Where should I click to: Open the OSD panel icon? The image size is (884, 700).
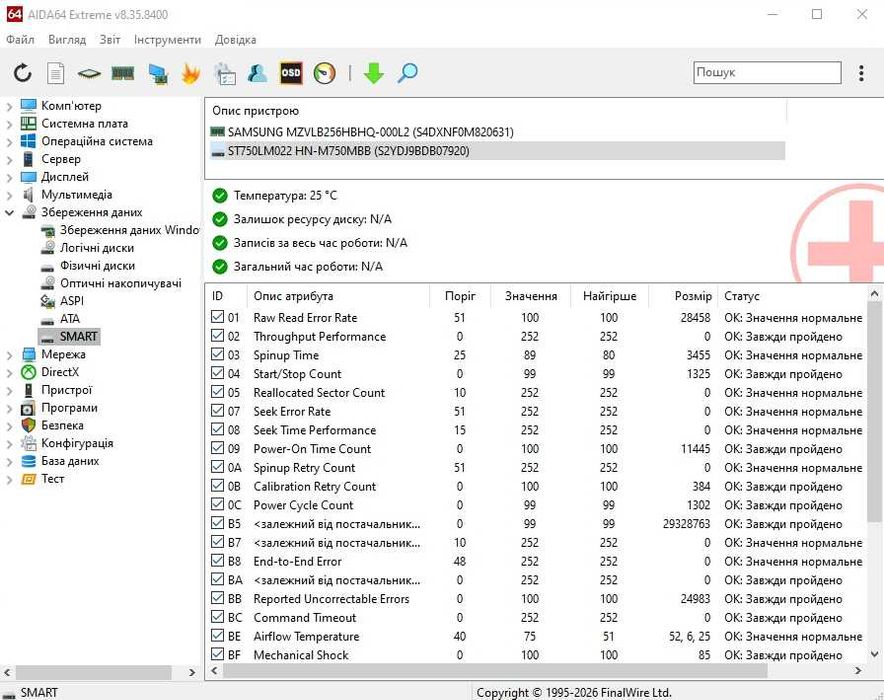coord(291,73)
